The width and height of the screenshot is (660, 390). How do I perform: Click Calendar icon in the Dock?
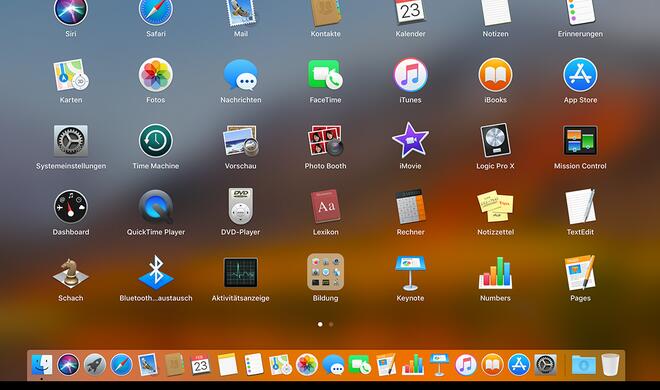(200, 364)
